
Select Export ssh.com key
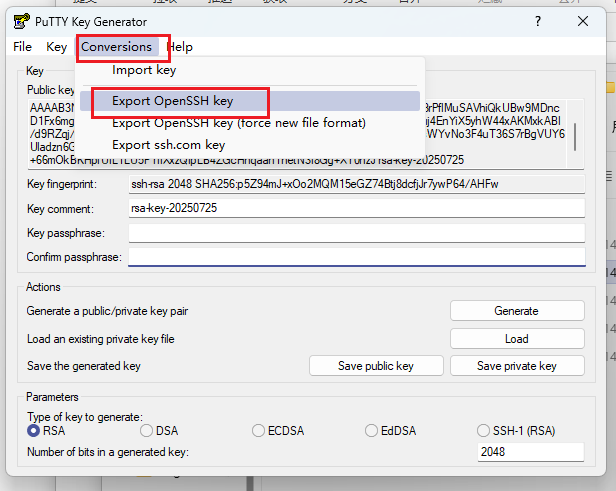point(169,145)
